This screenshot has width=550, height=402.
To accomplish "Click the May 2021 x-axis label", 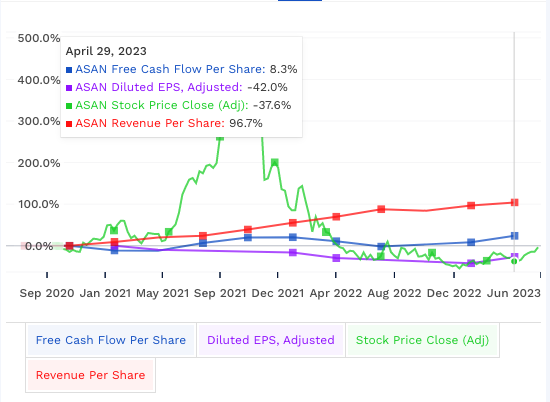I will click(x=163, y=293).
